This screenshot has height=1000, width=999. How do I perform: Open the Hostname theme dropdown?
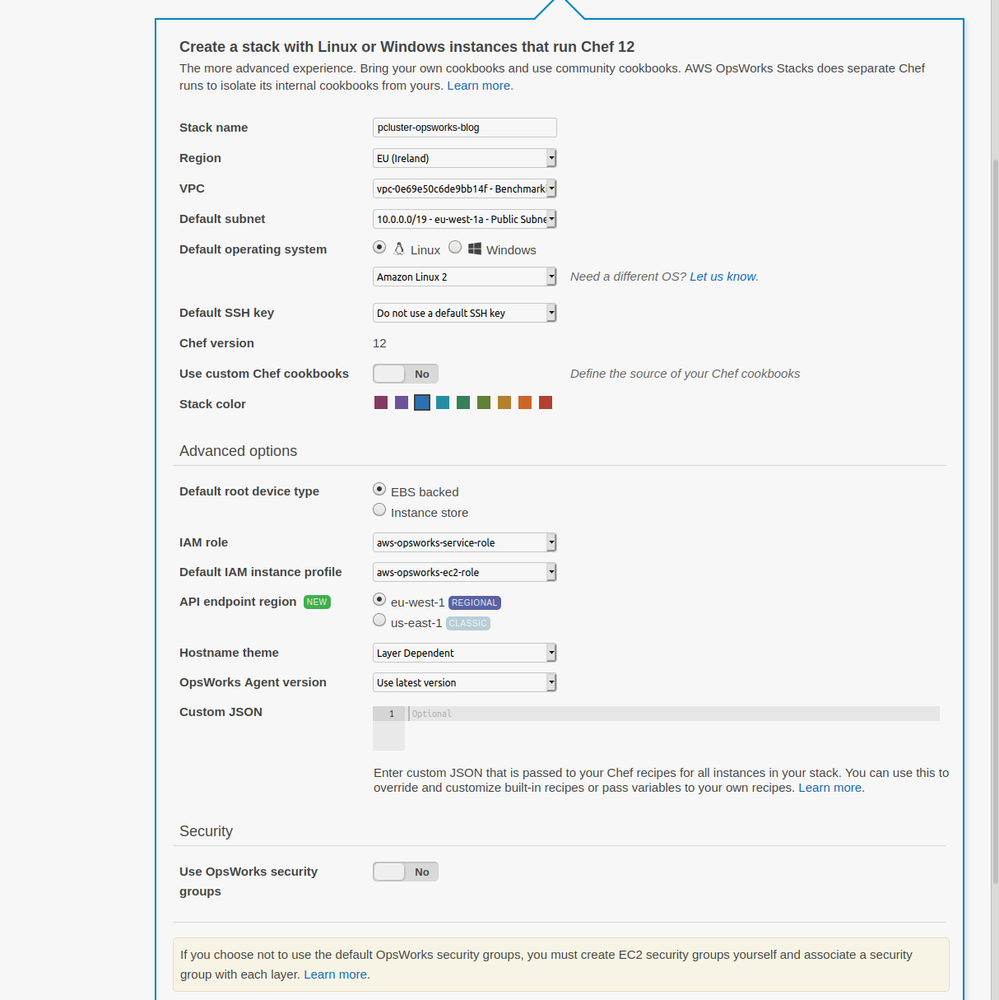[x=550, y=652]
